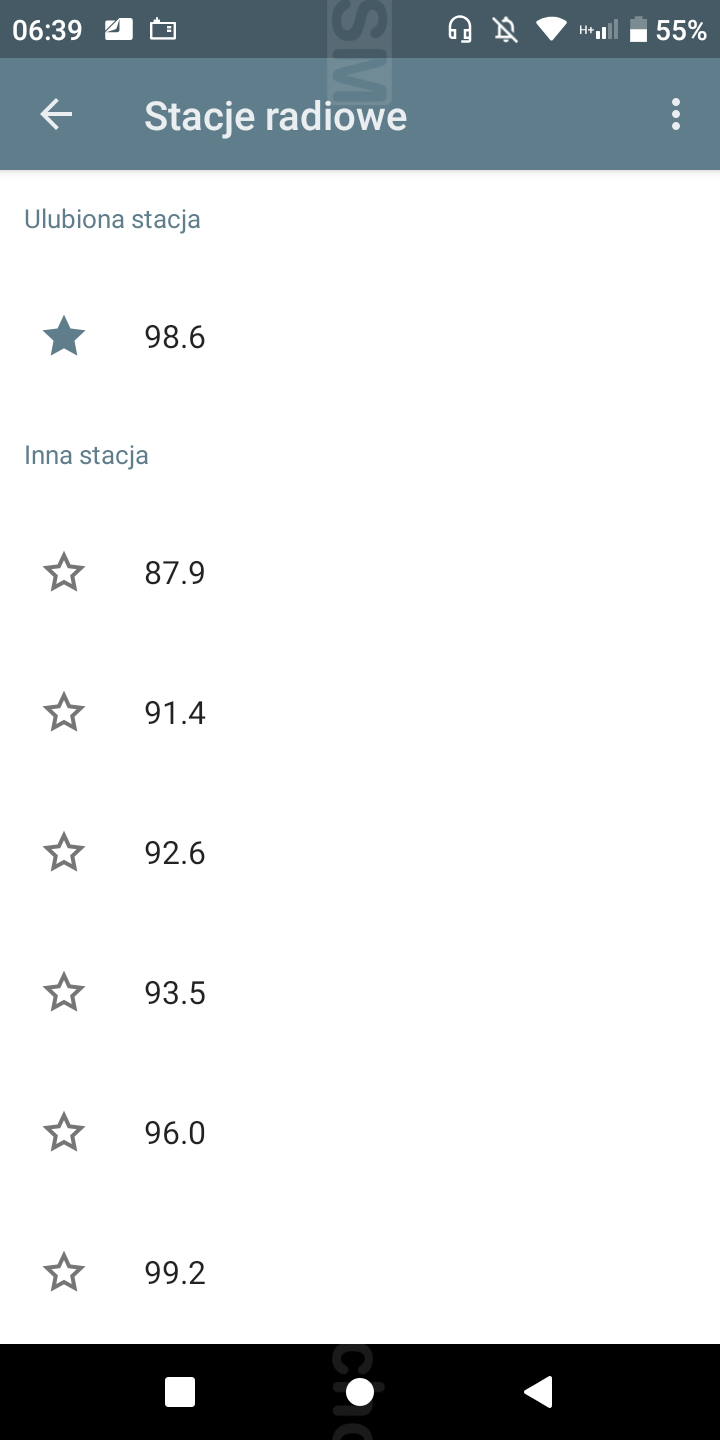This screenshot has width=720, height=1440.
Task: Choose the 93.5 station entry
Action: [175, 993]
